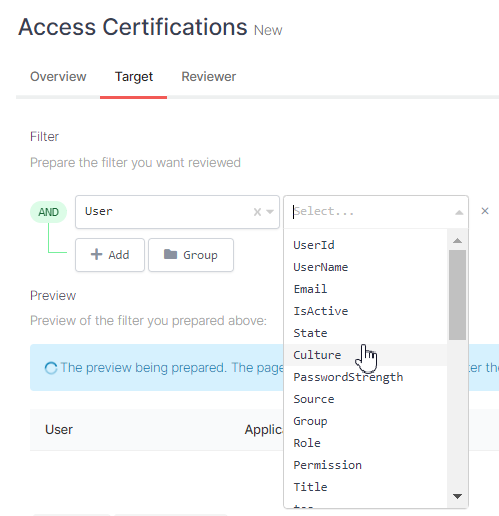The width and height of the screenshot is (499, 516).
Task: Pick the Culture option
Action: (x=365, y=355)
